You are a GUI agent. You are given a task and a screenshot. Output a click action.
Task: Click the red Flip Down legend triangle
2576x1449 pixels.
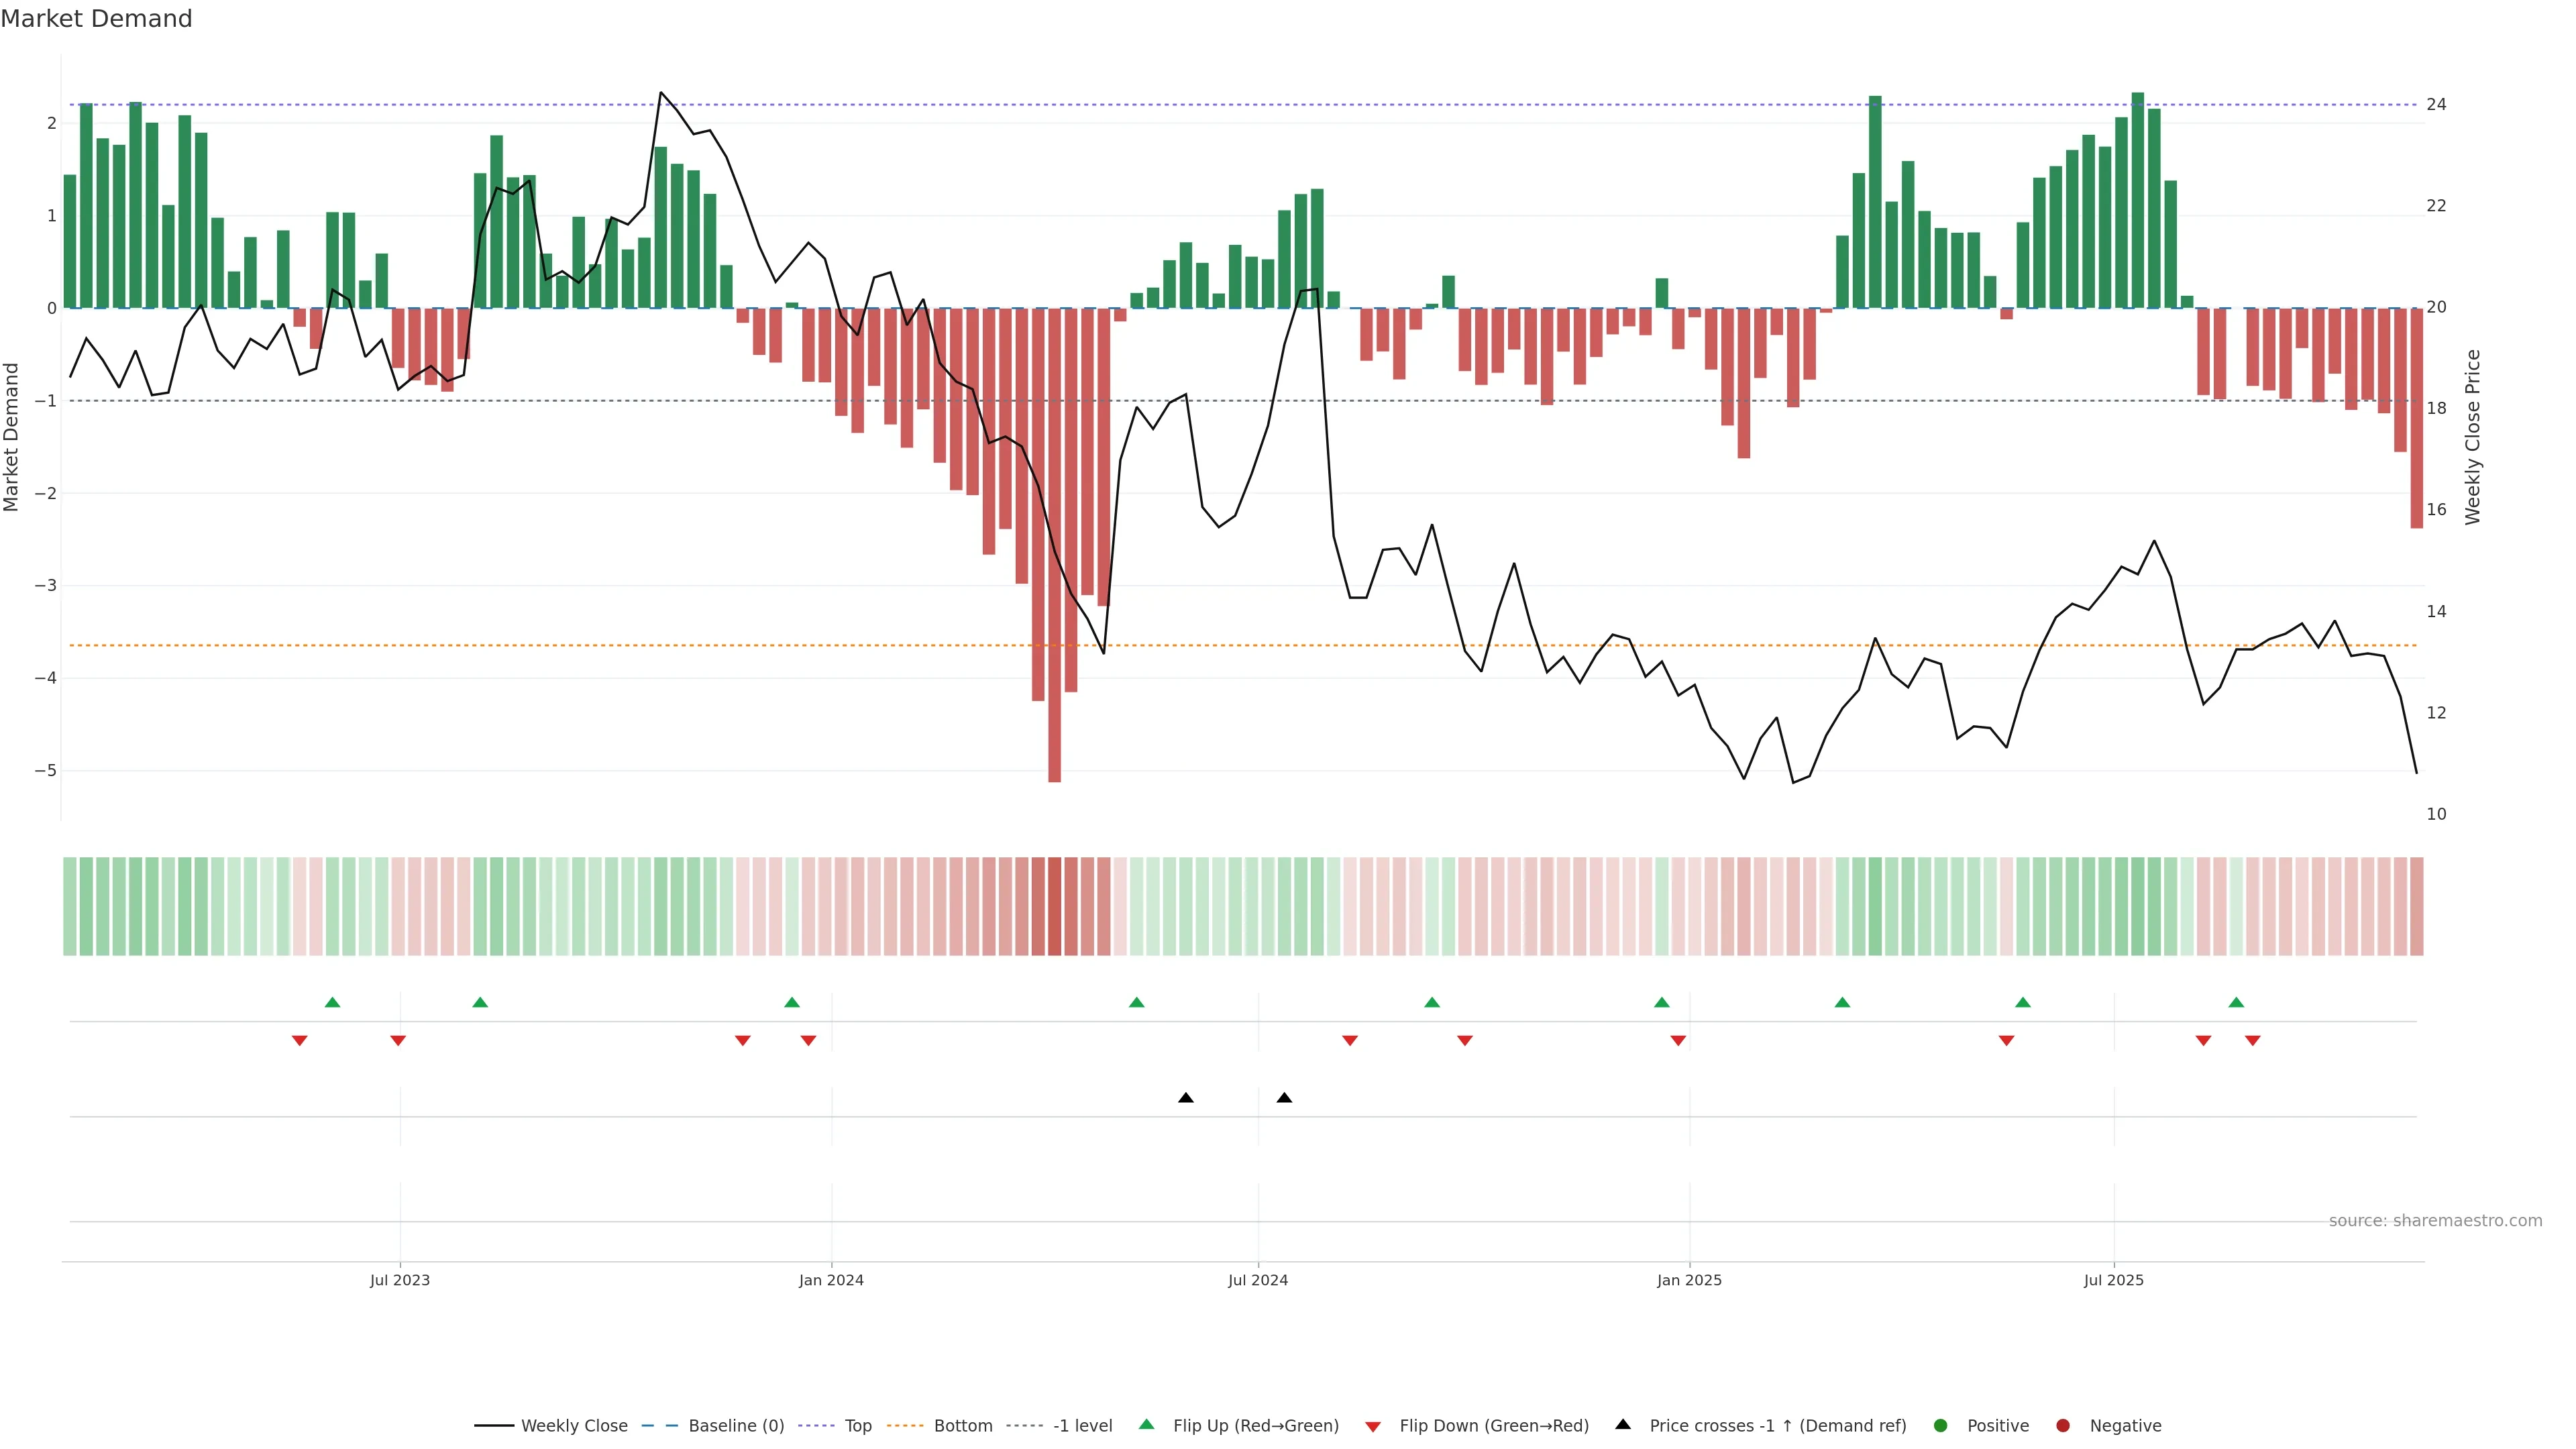(1373, 1427)
